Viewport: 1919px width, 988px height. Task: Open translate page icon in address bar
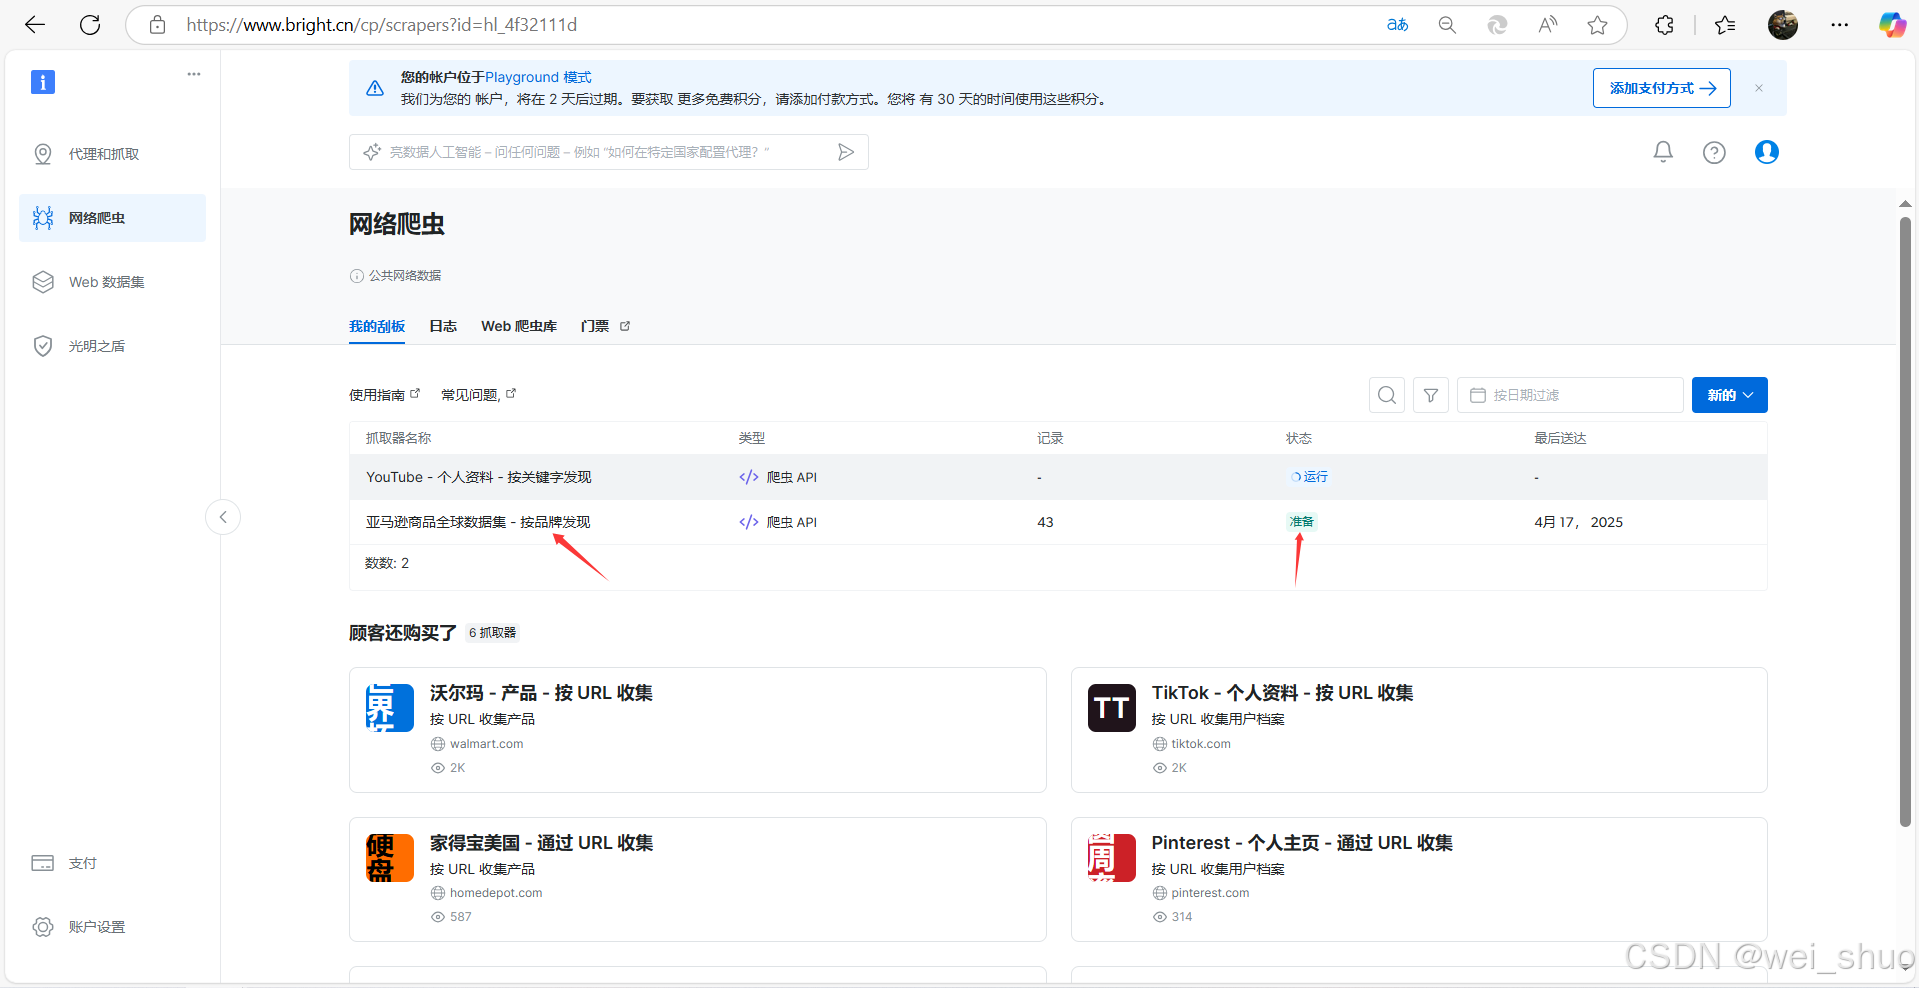pos(1397,25)
